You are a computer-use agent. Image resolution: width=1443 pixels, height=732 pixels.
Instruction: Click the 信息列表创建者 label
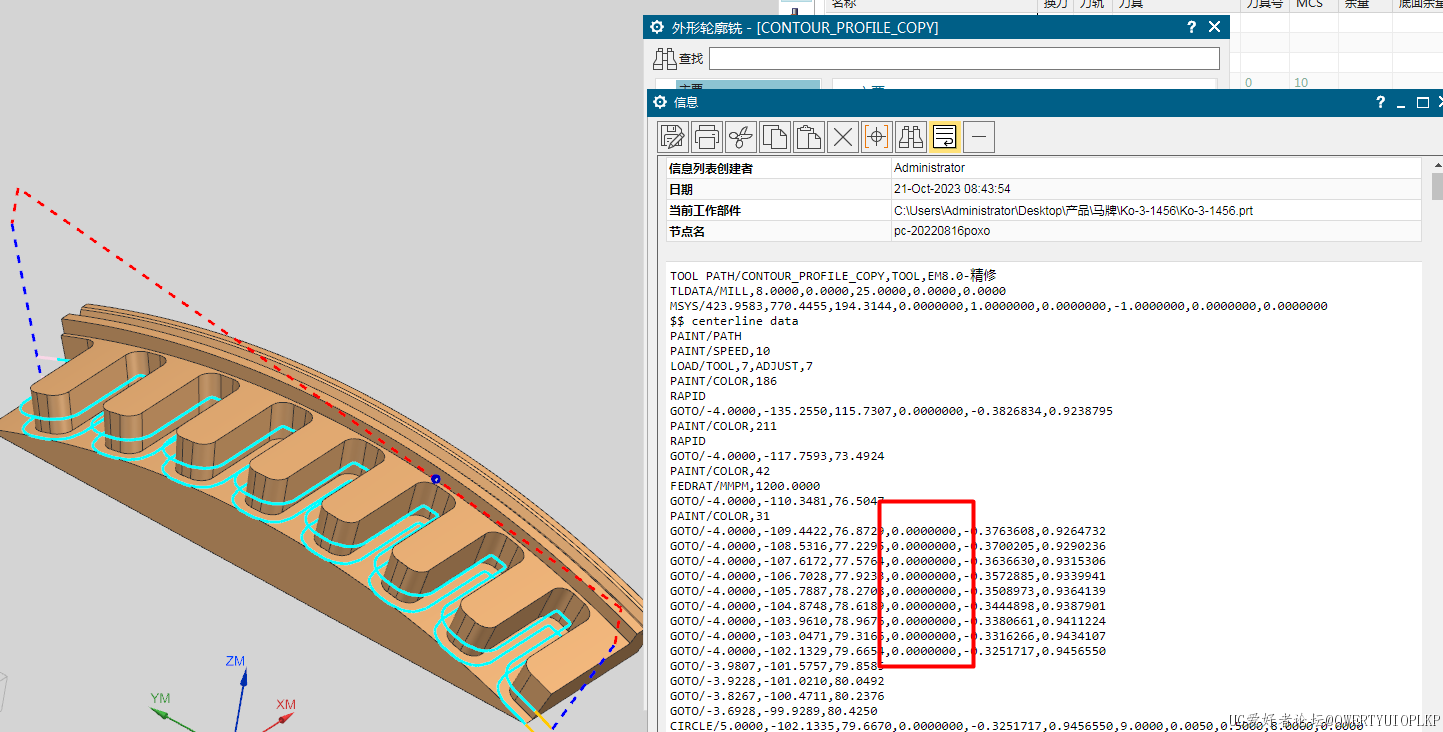(711, 168)
